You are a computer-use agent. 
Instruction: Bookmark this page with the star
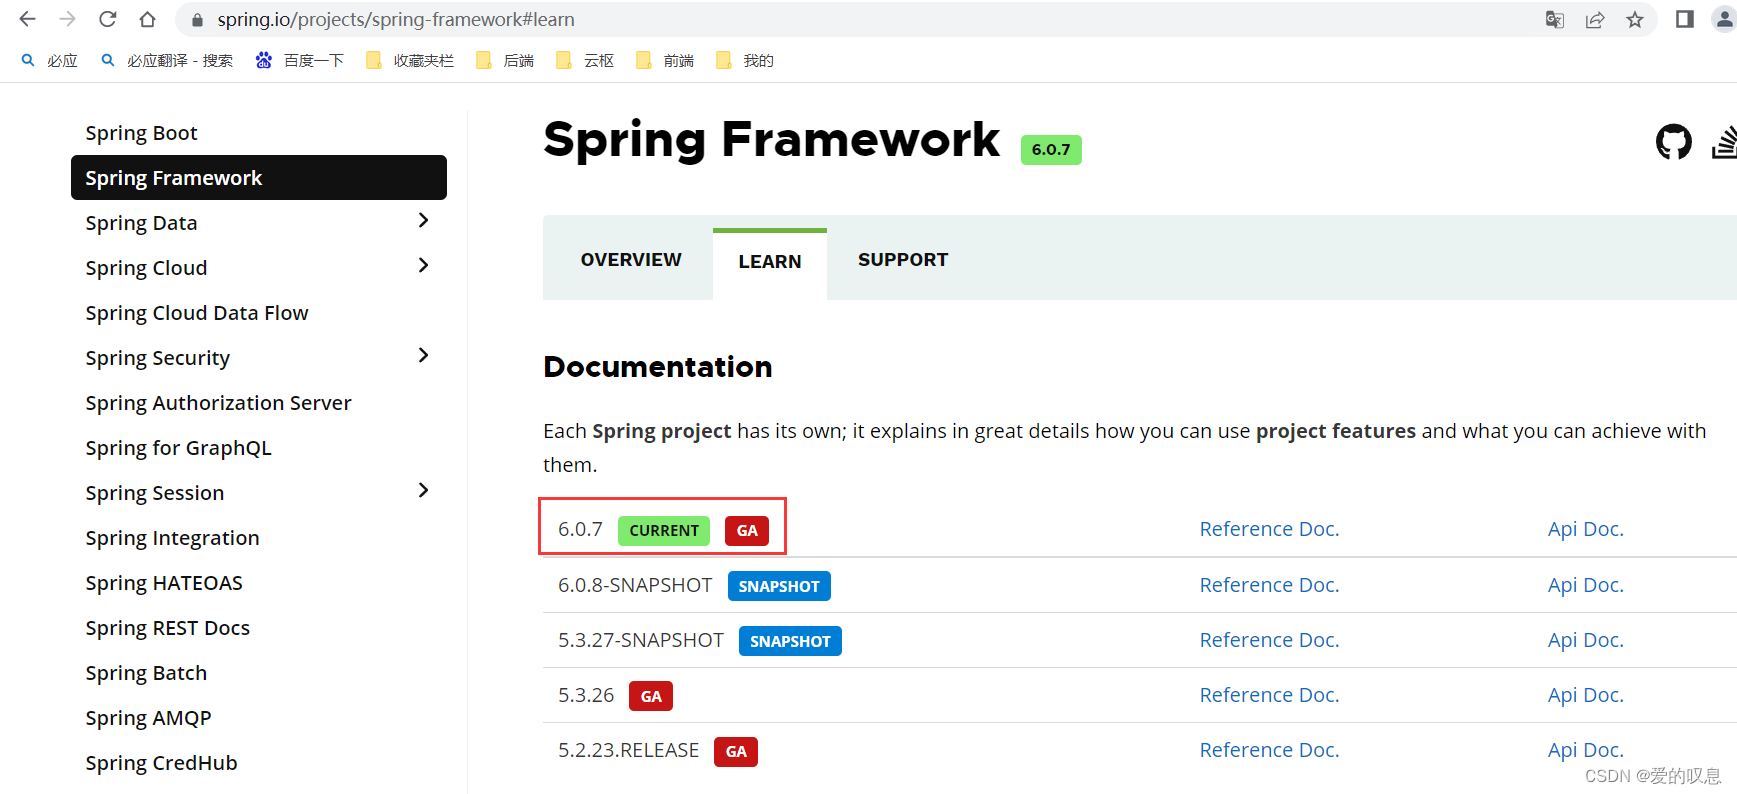pos(1635,19)
